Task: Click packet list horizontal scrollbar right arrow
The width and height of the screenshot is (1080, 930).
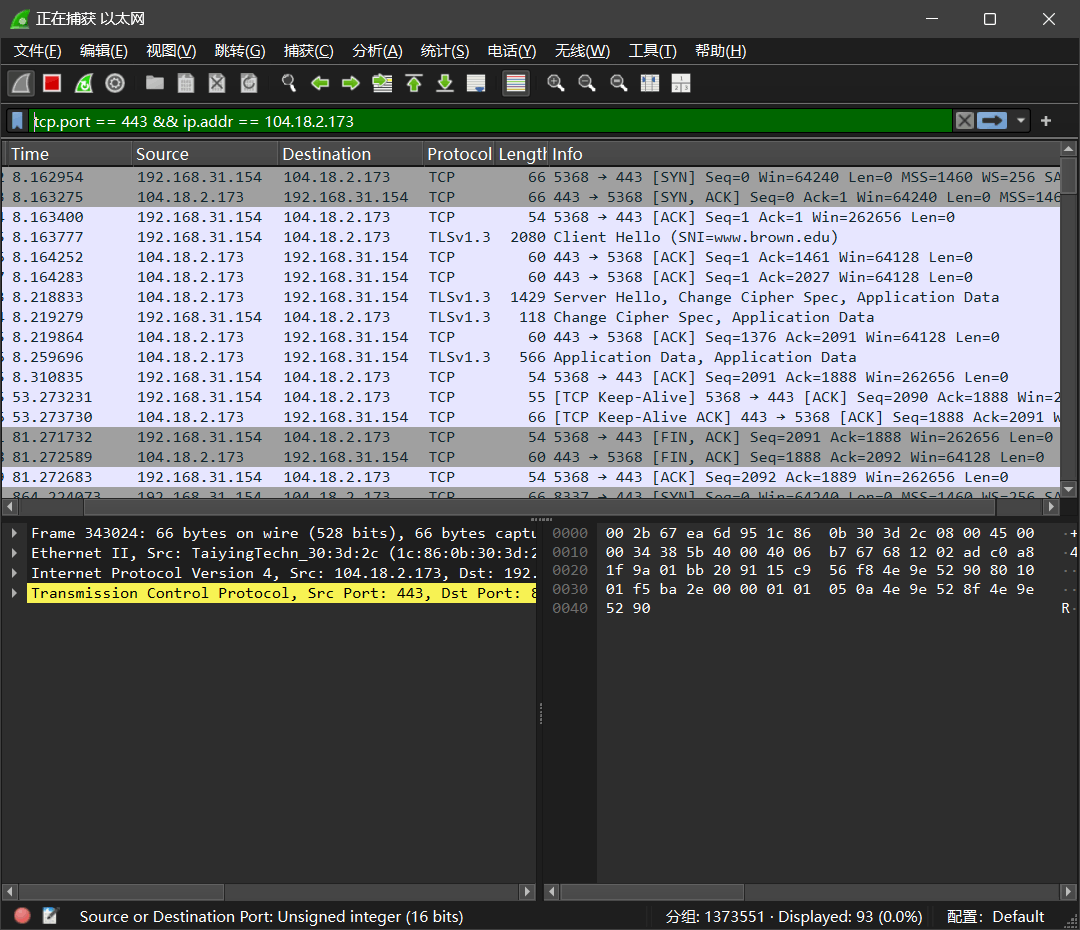Action: tap(1050, 507)
